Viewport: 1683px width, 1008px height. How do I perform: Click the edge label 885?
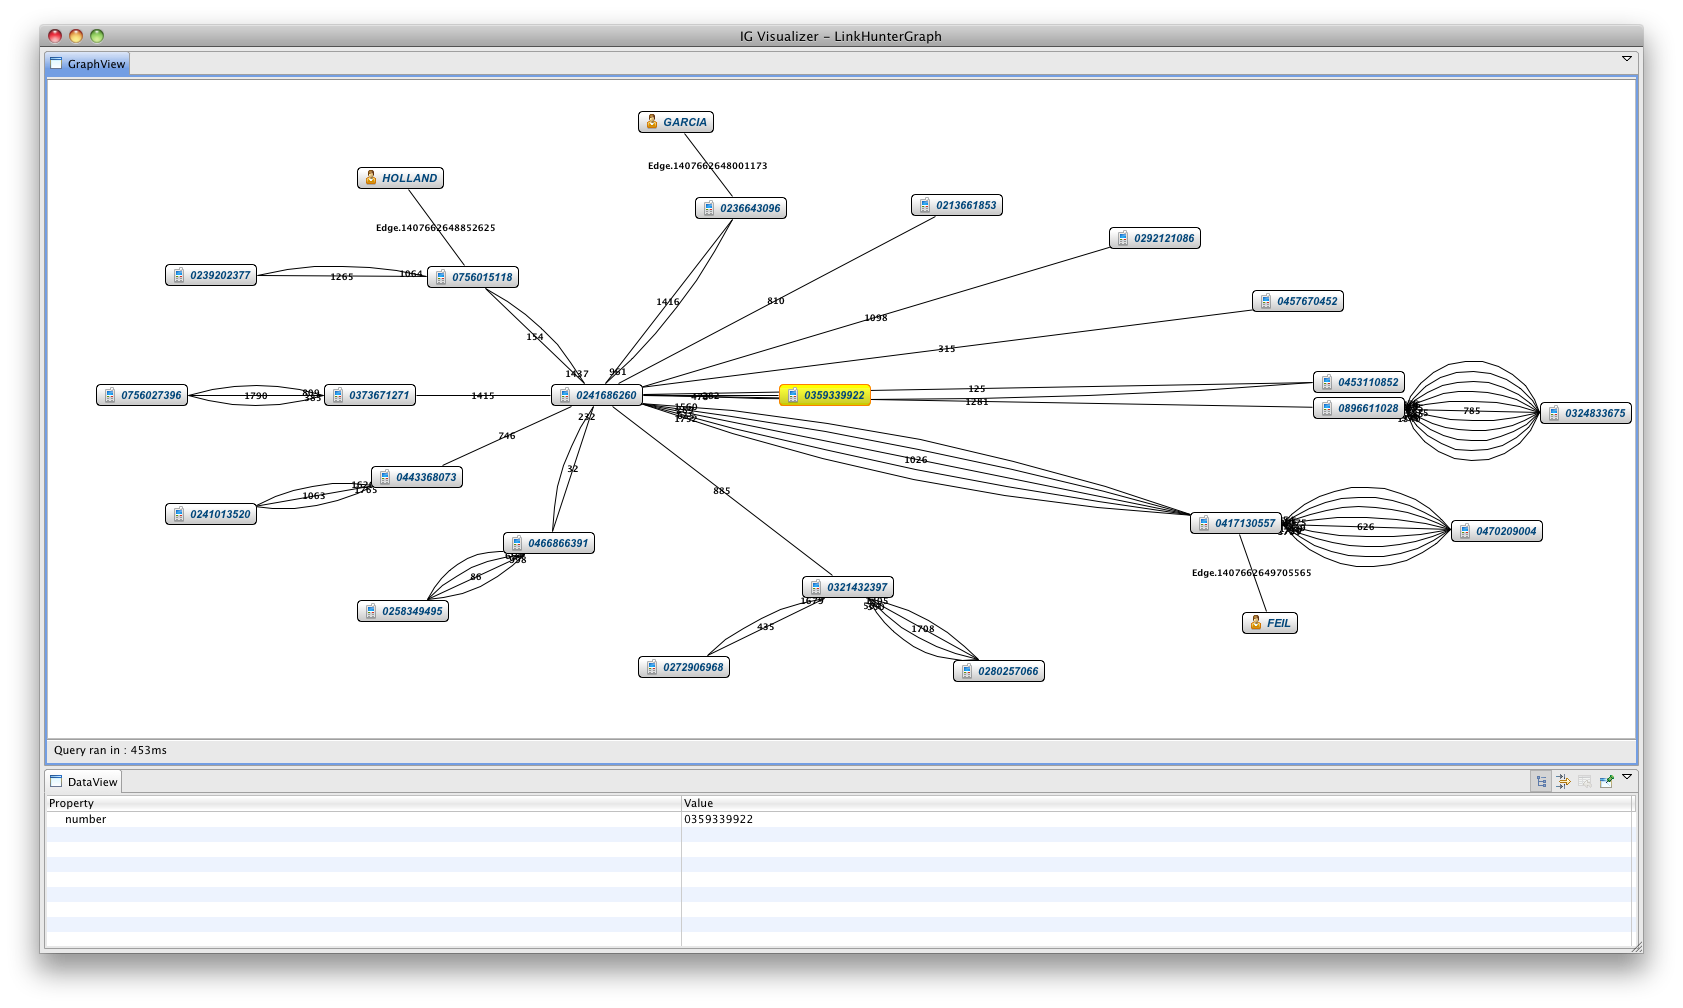click(722, 491)
